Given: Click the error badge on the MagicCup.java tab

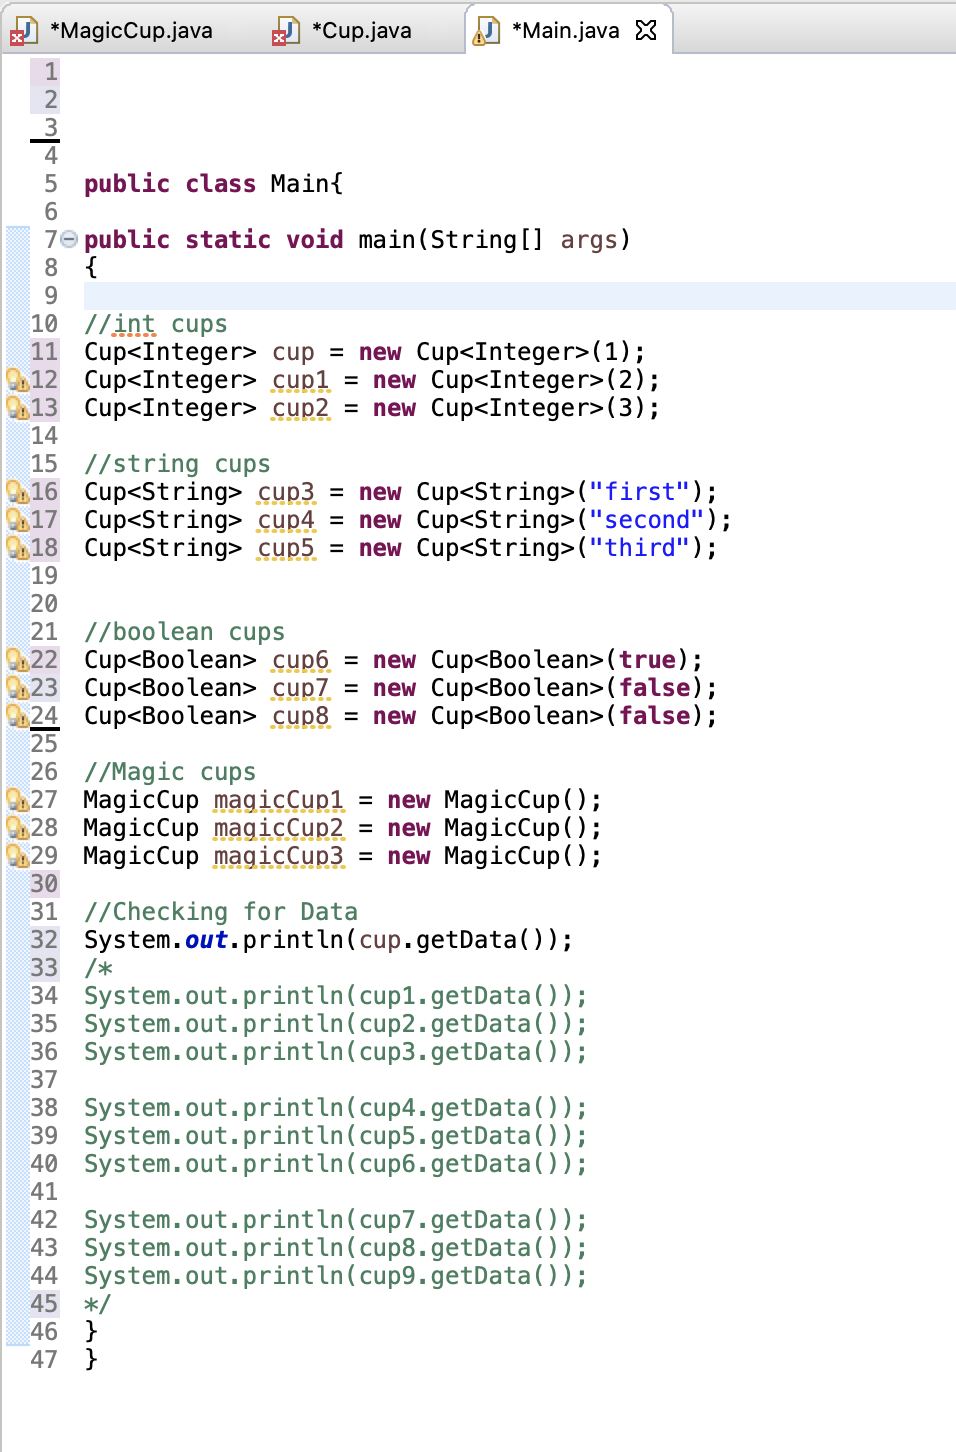Looking at the screenshot, I should coord(18,39).
